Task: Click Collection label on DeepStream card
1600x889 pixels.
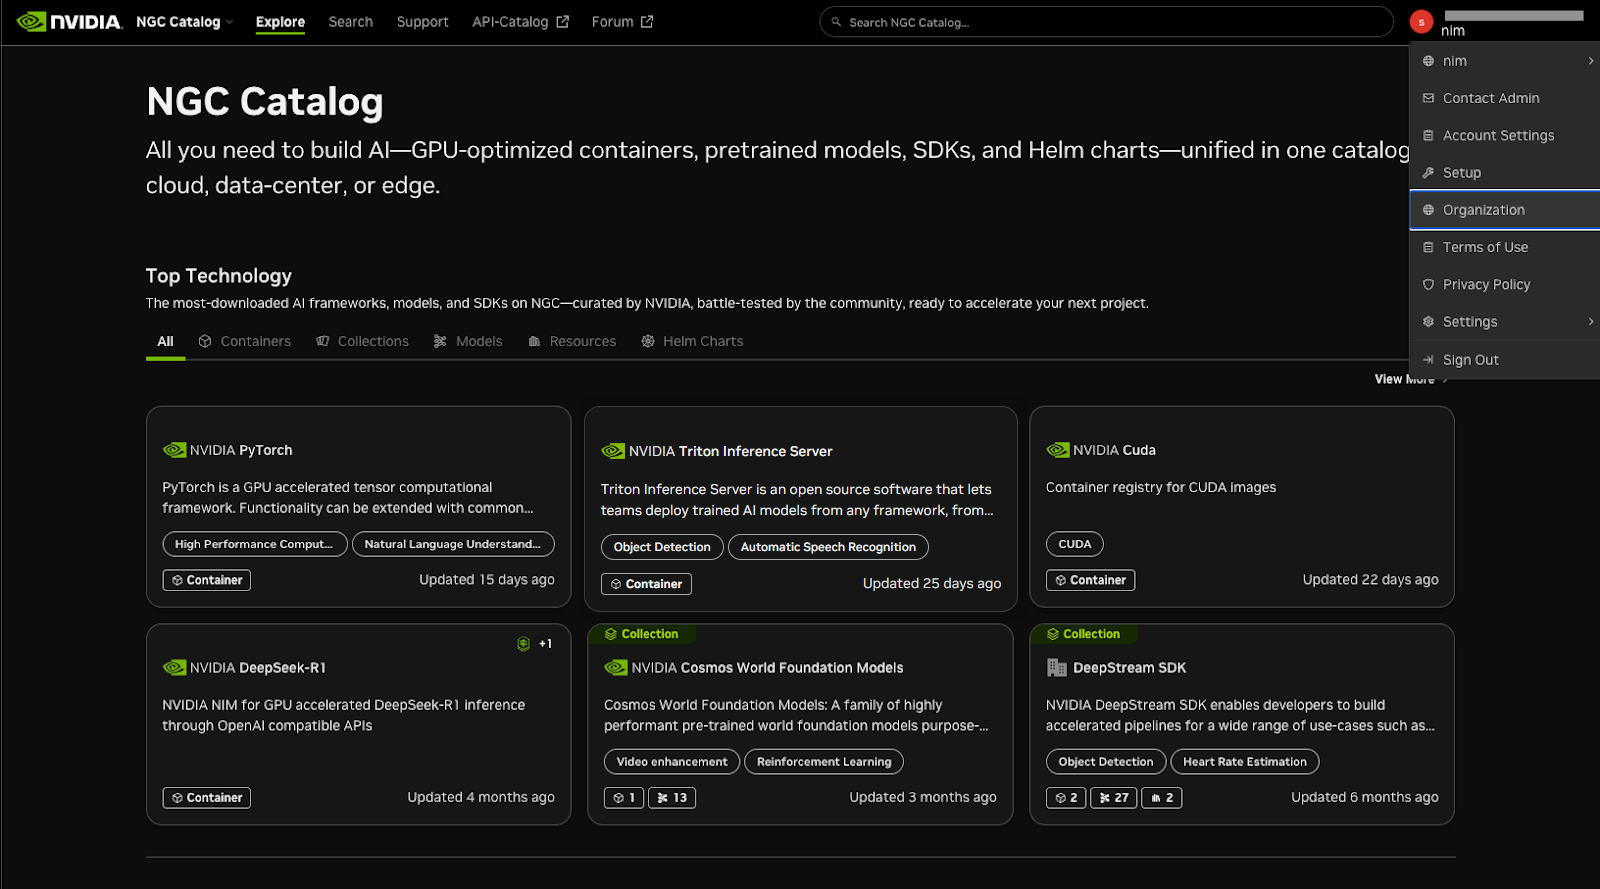Action: [1083, 634]
